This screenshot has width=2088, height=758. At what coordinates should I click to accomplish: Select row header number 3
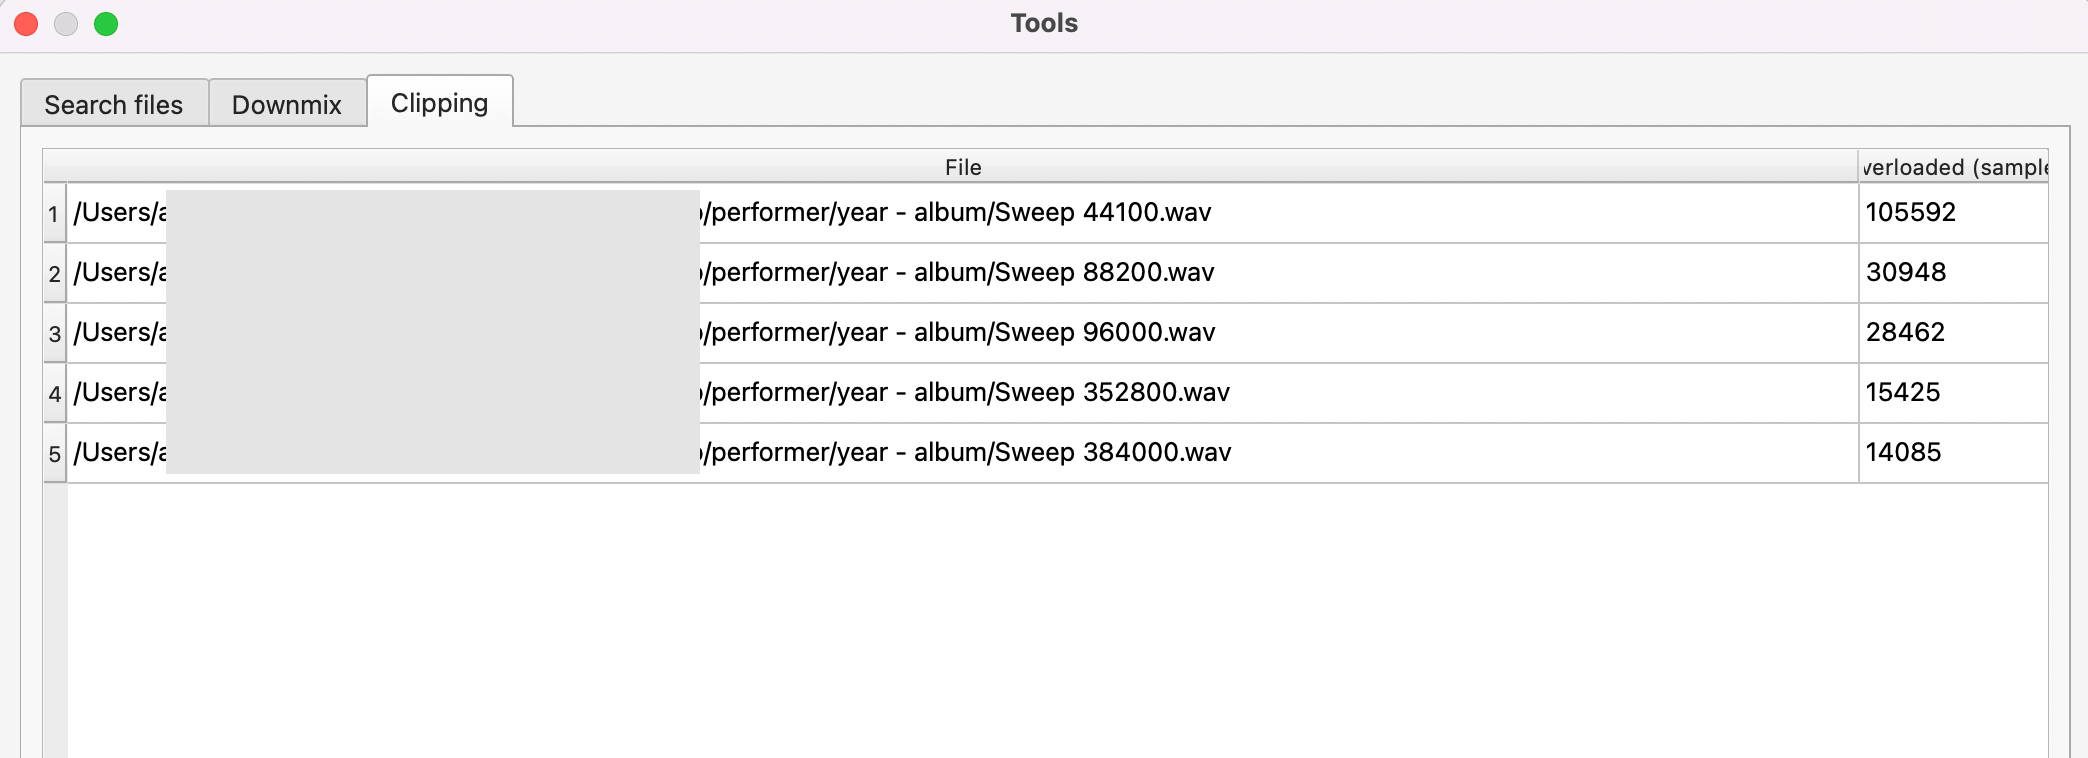coord(55,333)
